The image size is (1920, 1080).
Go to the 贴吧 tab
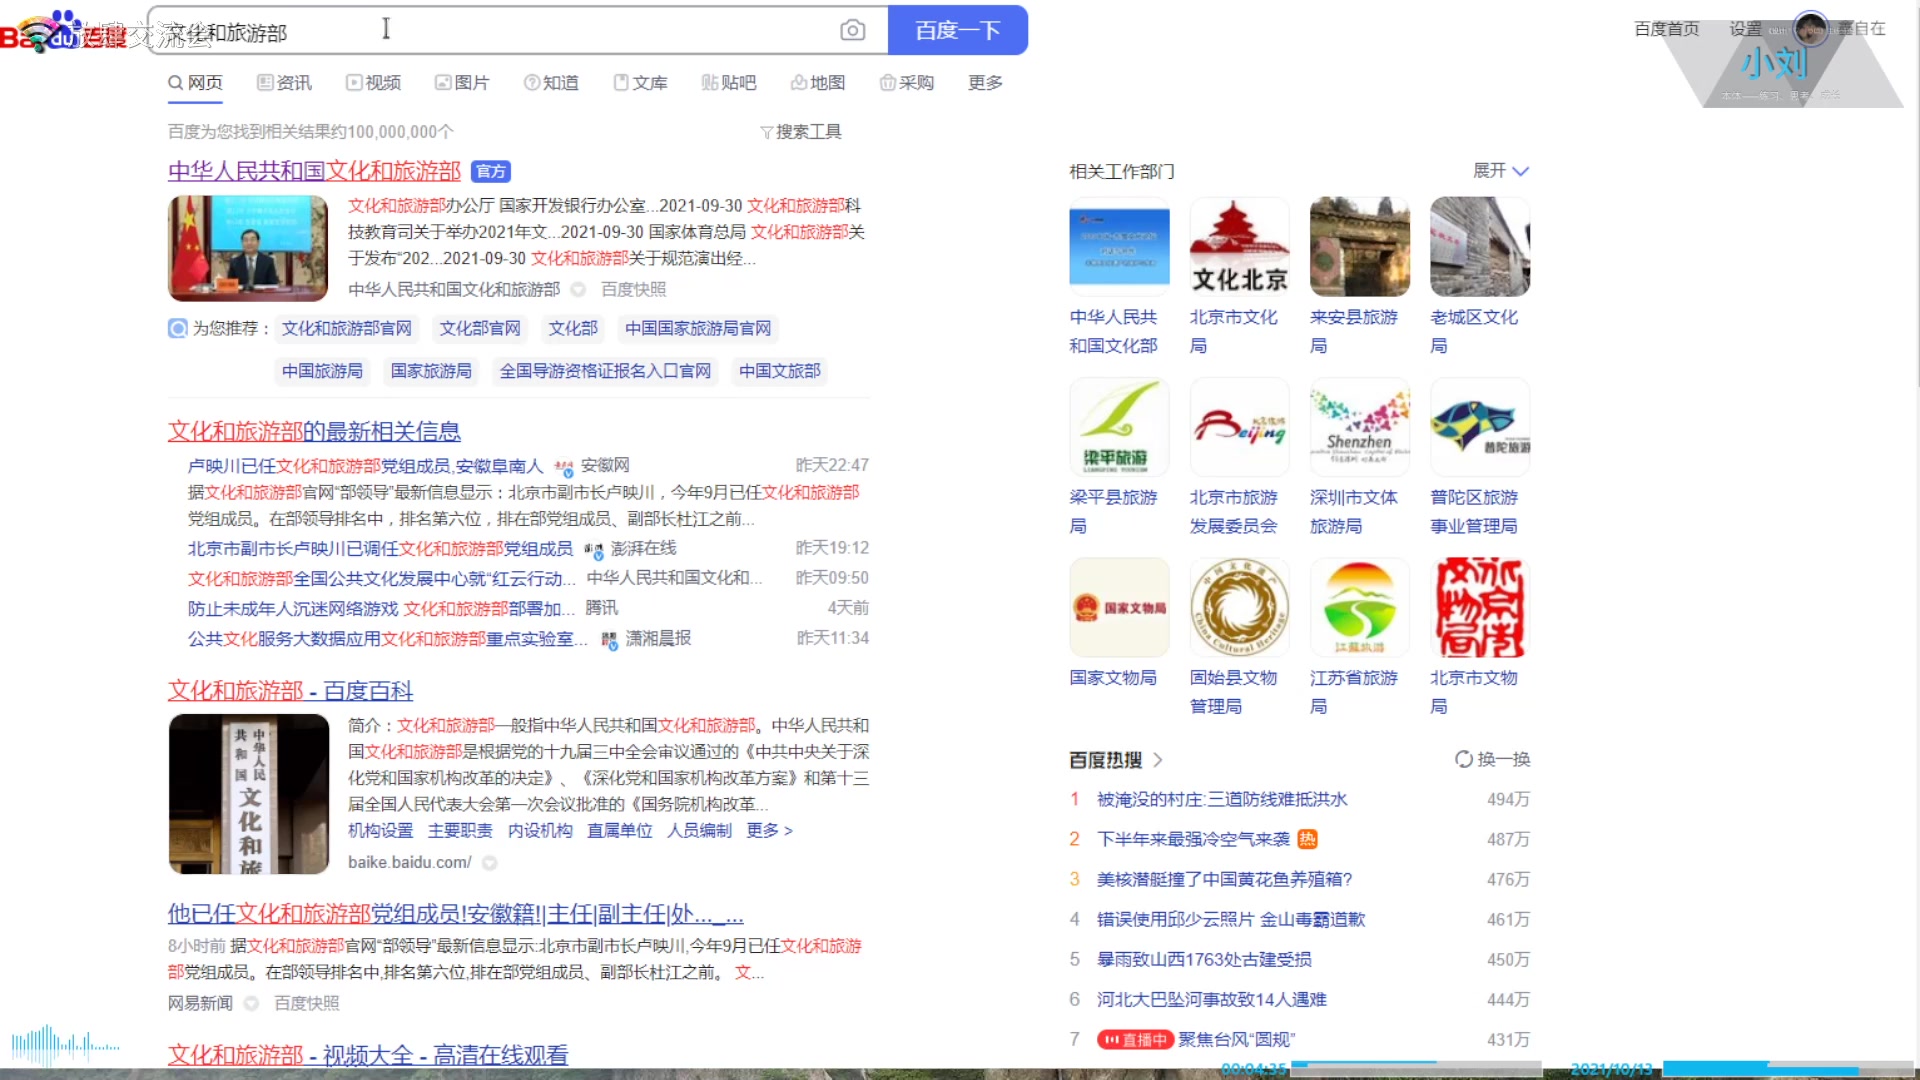[729, 83]
